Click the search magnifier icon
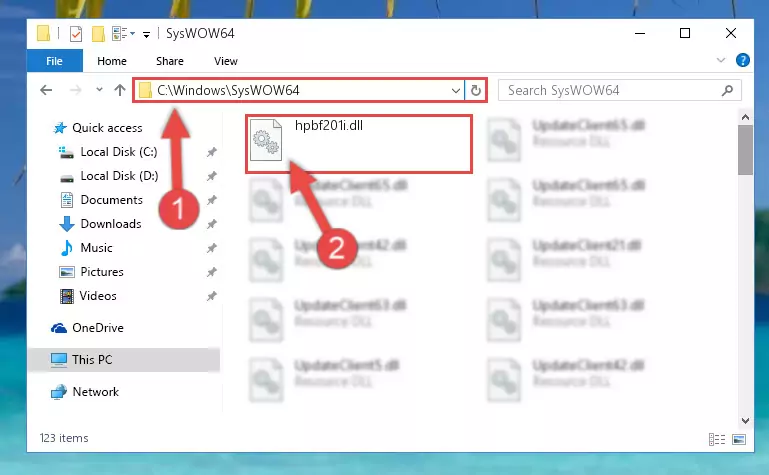 point(727,91)
